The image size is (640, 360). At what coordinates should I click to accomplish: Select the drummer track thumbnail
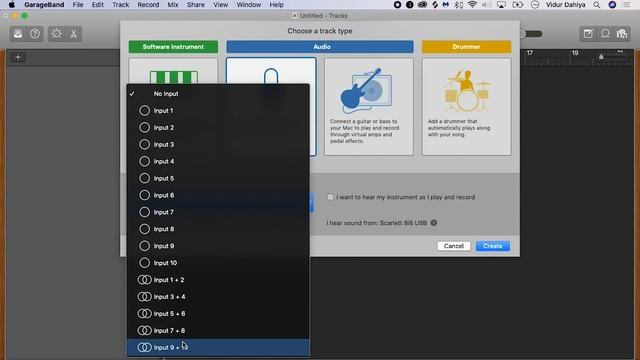point(467,107)
